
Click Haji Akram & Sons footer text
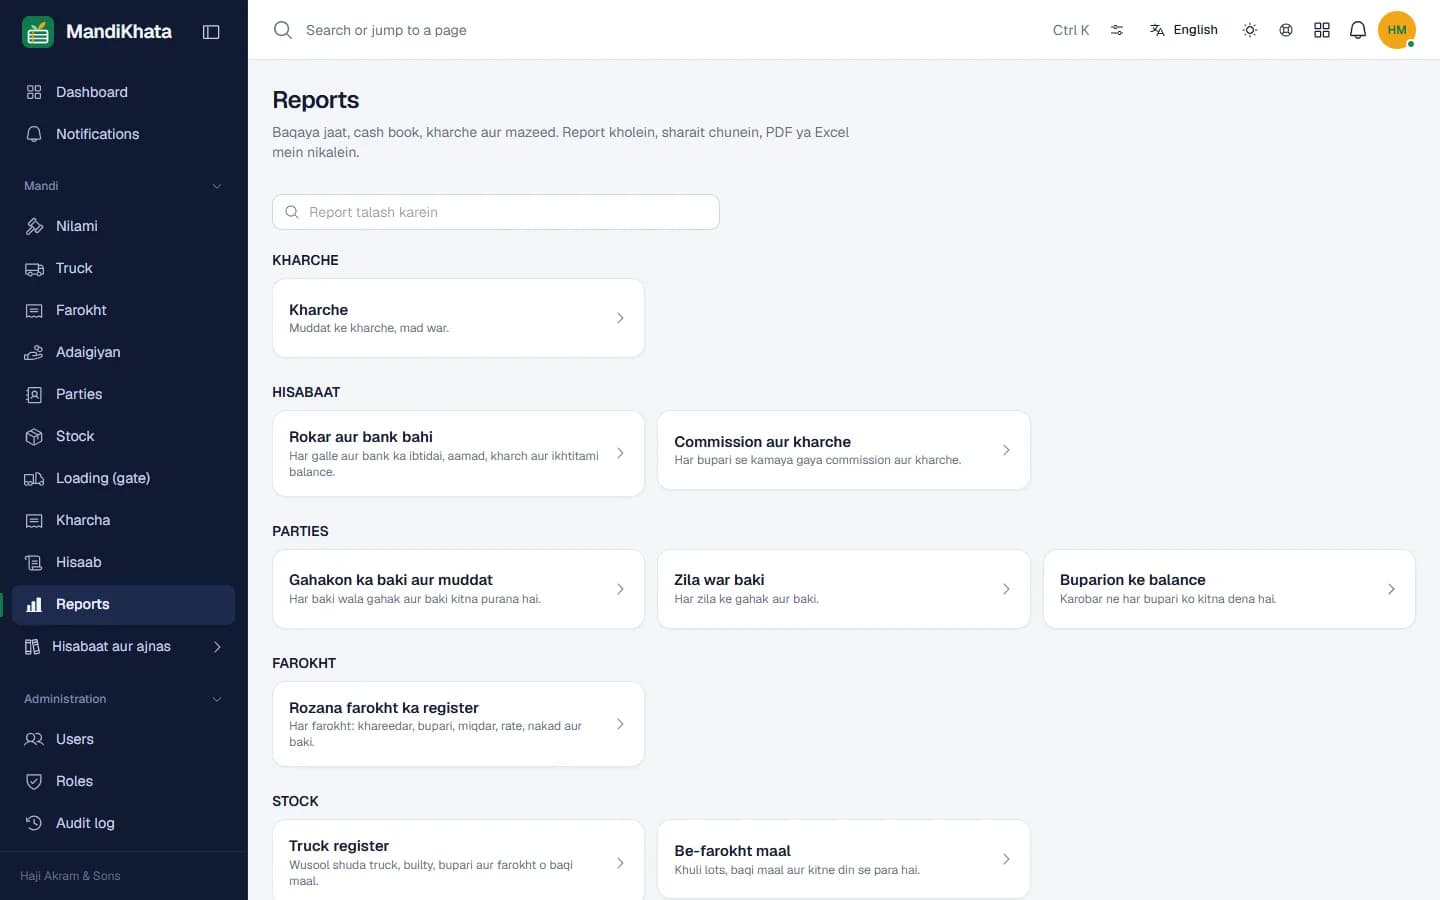70,876
